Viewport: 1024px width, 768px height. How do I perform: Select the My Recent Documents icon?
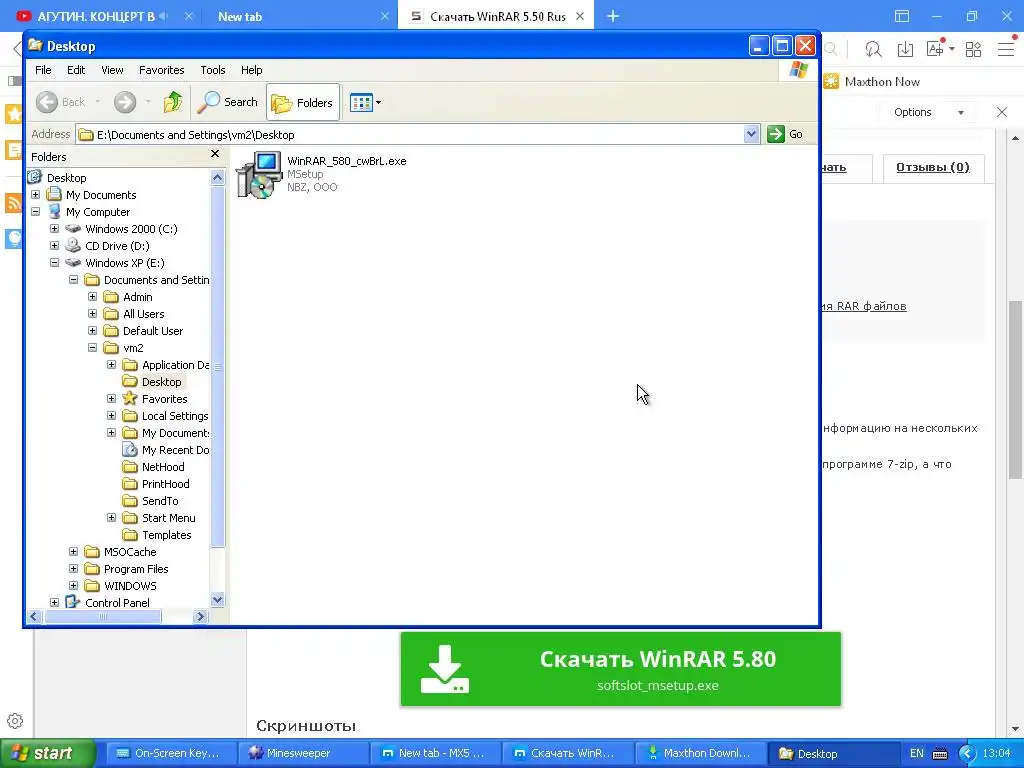(131, 450)
